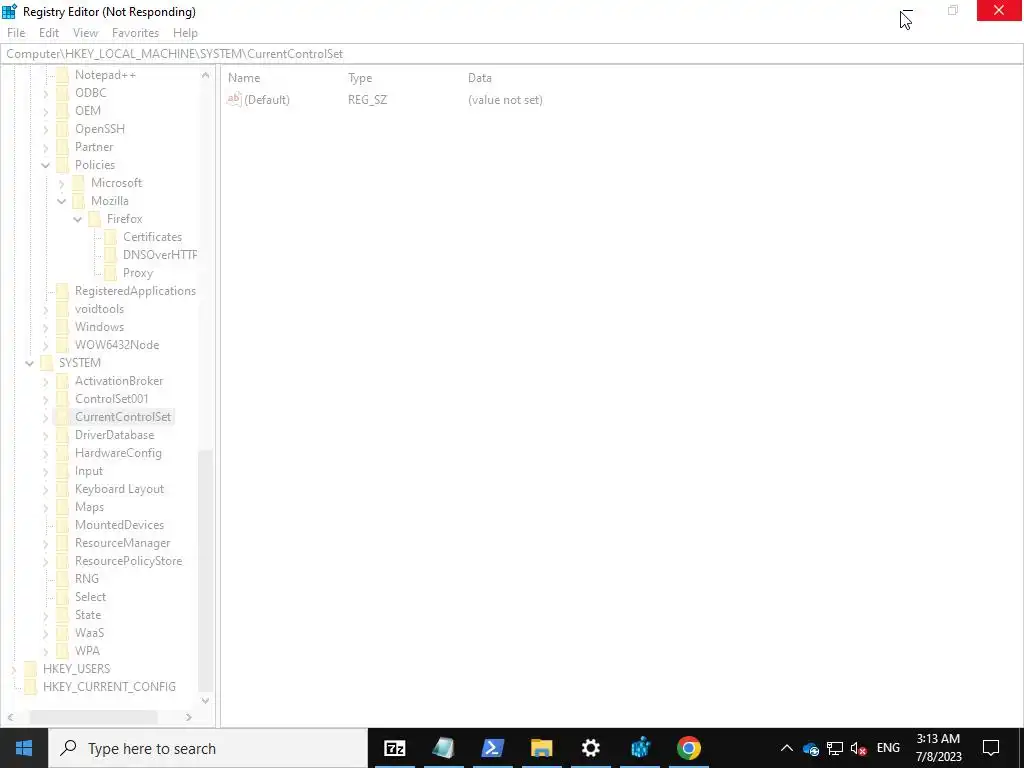Select the ResourcePolicyStore key
This screenshot has height=768, width=1024.
pos(129,561)
